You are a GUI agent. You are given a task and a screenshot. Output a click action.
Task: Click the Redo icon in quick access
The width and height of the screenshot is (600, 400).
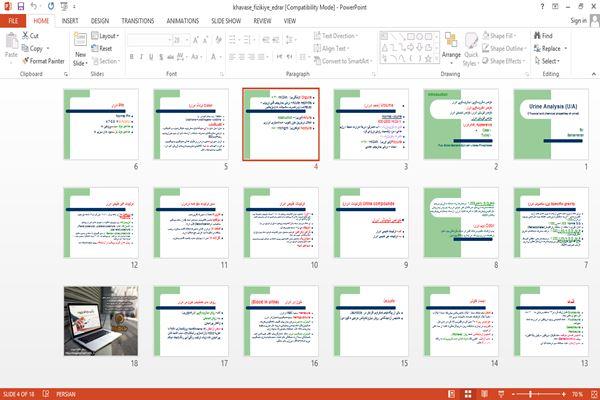(51, 7)
